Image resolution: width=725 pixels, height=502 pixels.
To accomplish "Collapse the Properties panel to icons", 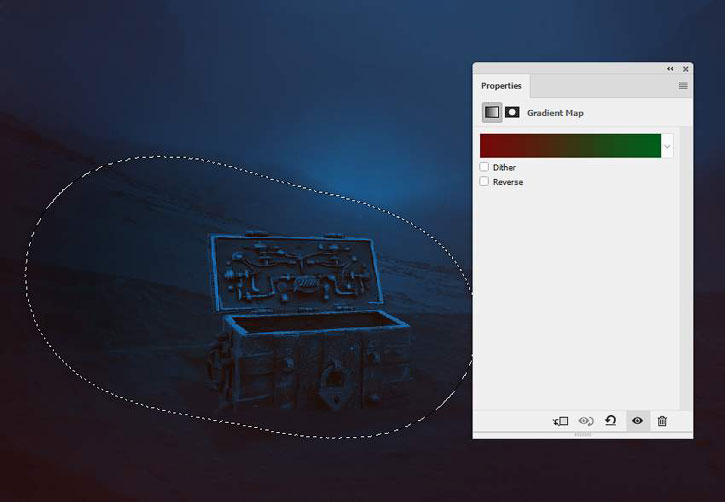I will (x=670, y=69).
